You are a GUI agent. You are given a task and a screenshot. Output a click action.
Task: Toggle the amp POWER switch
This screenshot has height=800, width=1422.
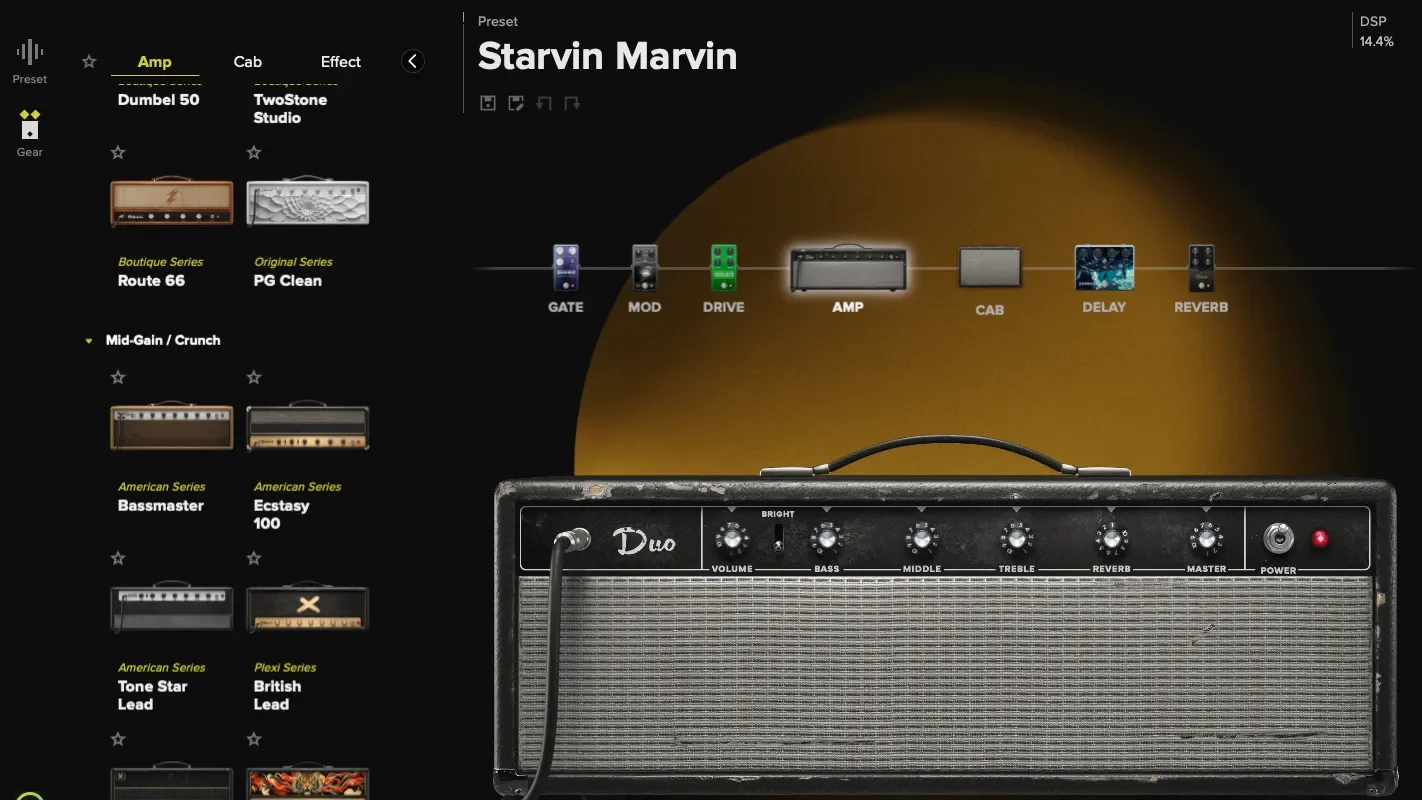(x=1278, y=539)
